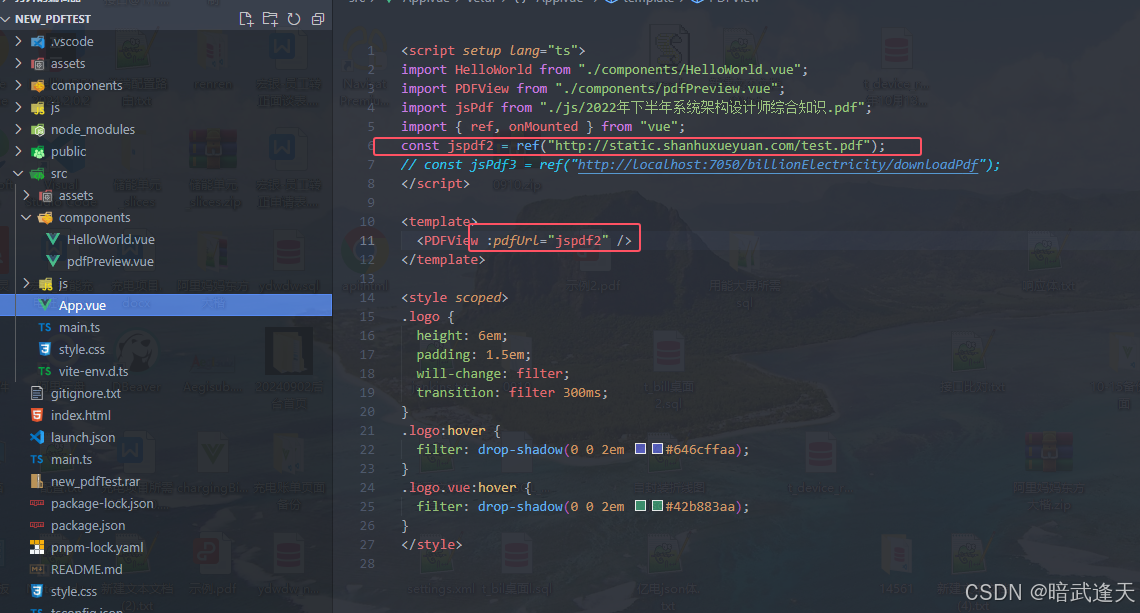Open root-level style.css below README.md
The image size is (1140, 613).
coord(73,591)
